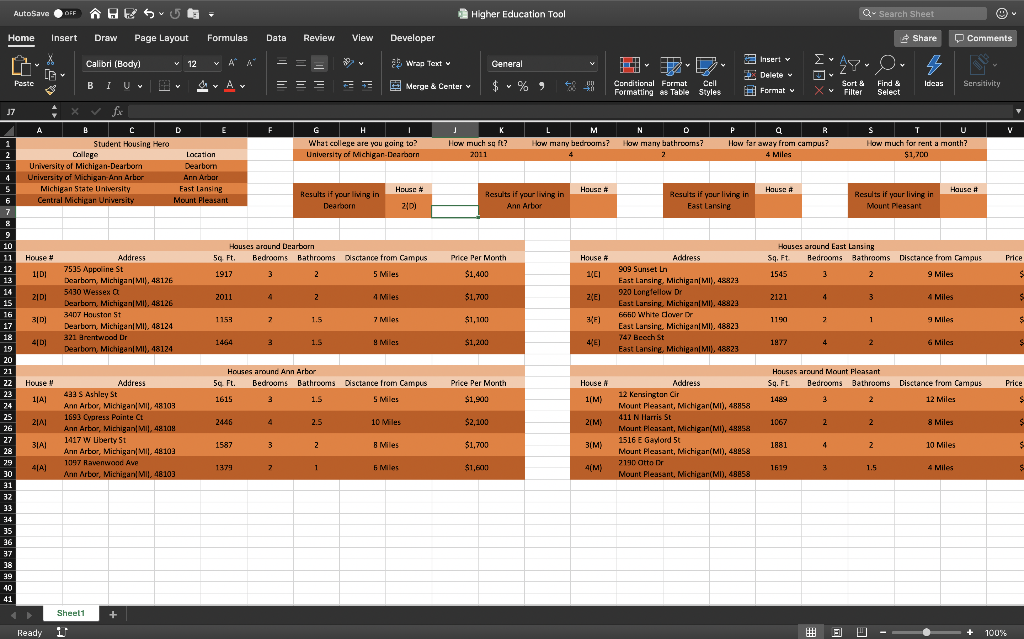Open the Developer ribbon tab

[412, 38]
